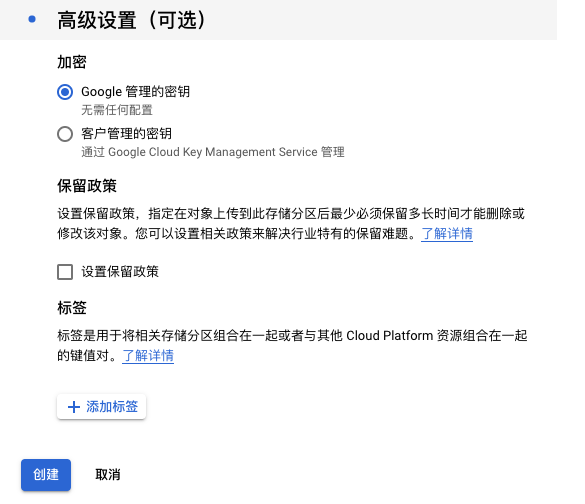The image size is (585, 504).
Task: Open 了解详情 link after 的键值对
Action: (148, 356)
